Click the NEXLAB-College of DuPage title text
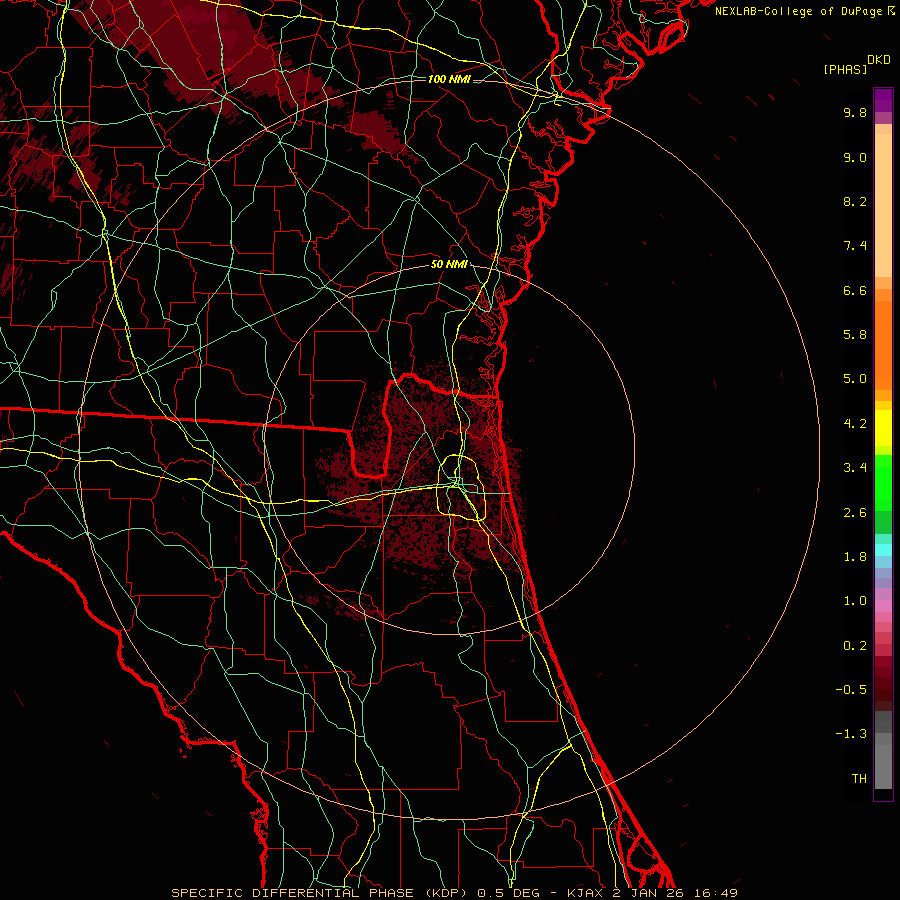This screenshot has height=900, width=900. 798,11
